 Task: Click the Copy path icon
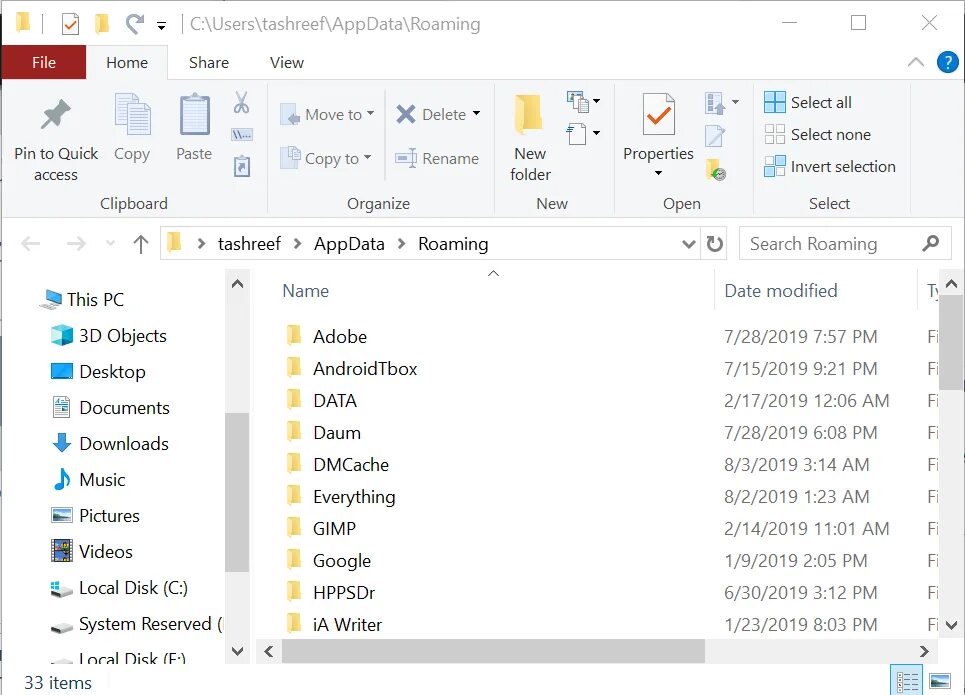242,134
